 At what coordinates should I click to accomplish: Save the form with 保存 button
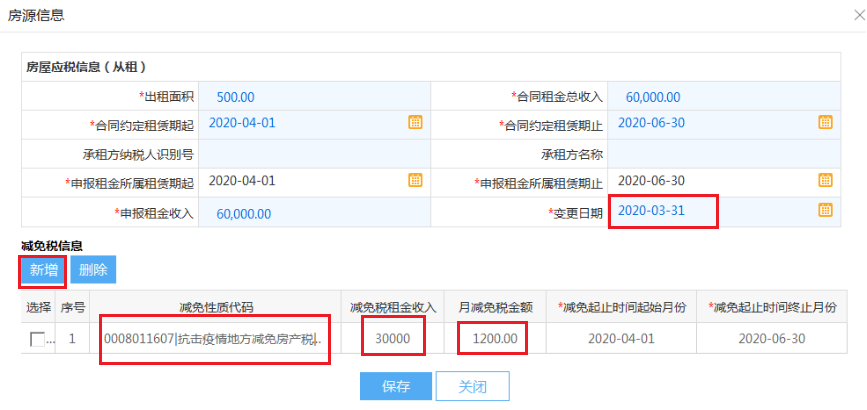(x=395, y=386)
